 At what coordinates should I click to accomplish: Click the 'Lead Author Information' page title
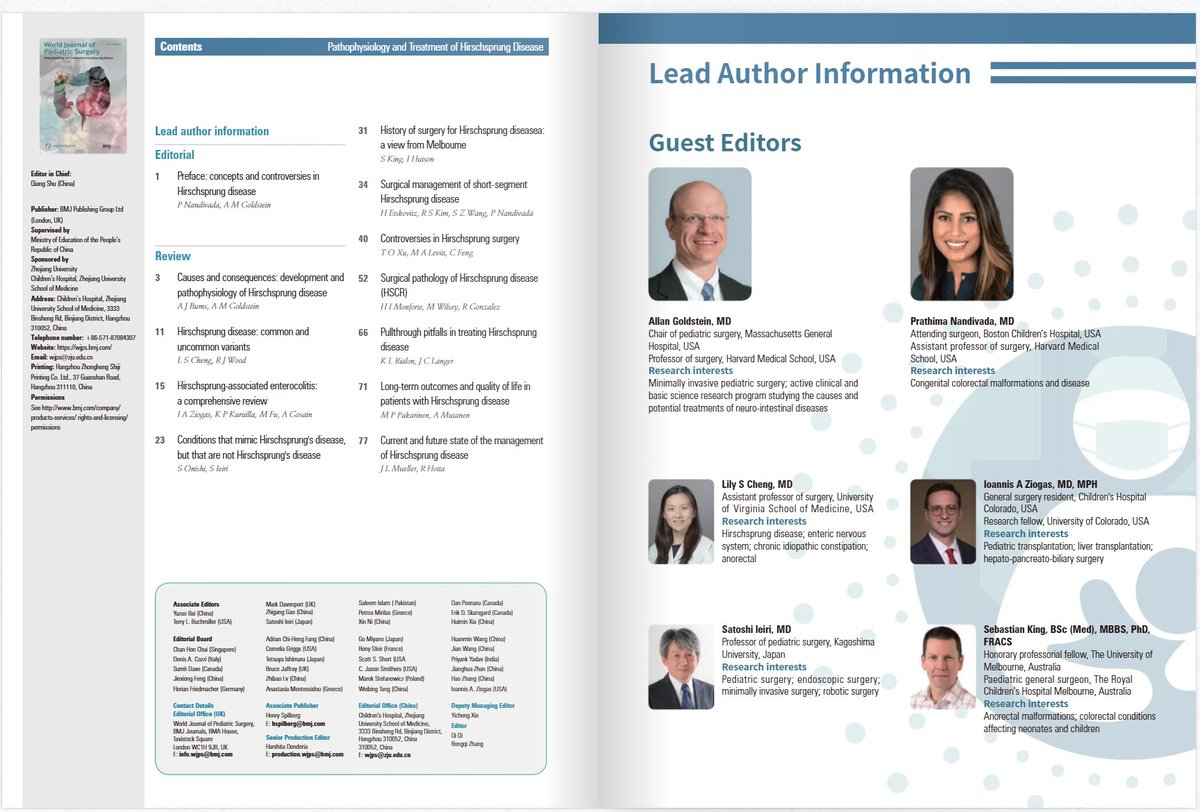(810, 73)
